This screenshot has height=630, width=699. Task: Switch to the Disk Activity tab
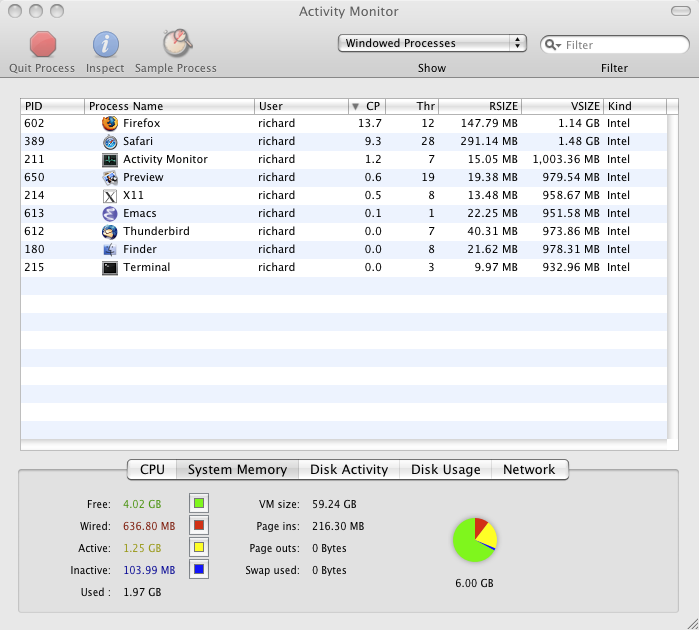(349, 469)
